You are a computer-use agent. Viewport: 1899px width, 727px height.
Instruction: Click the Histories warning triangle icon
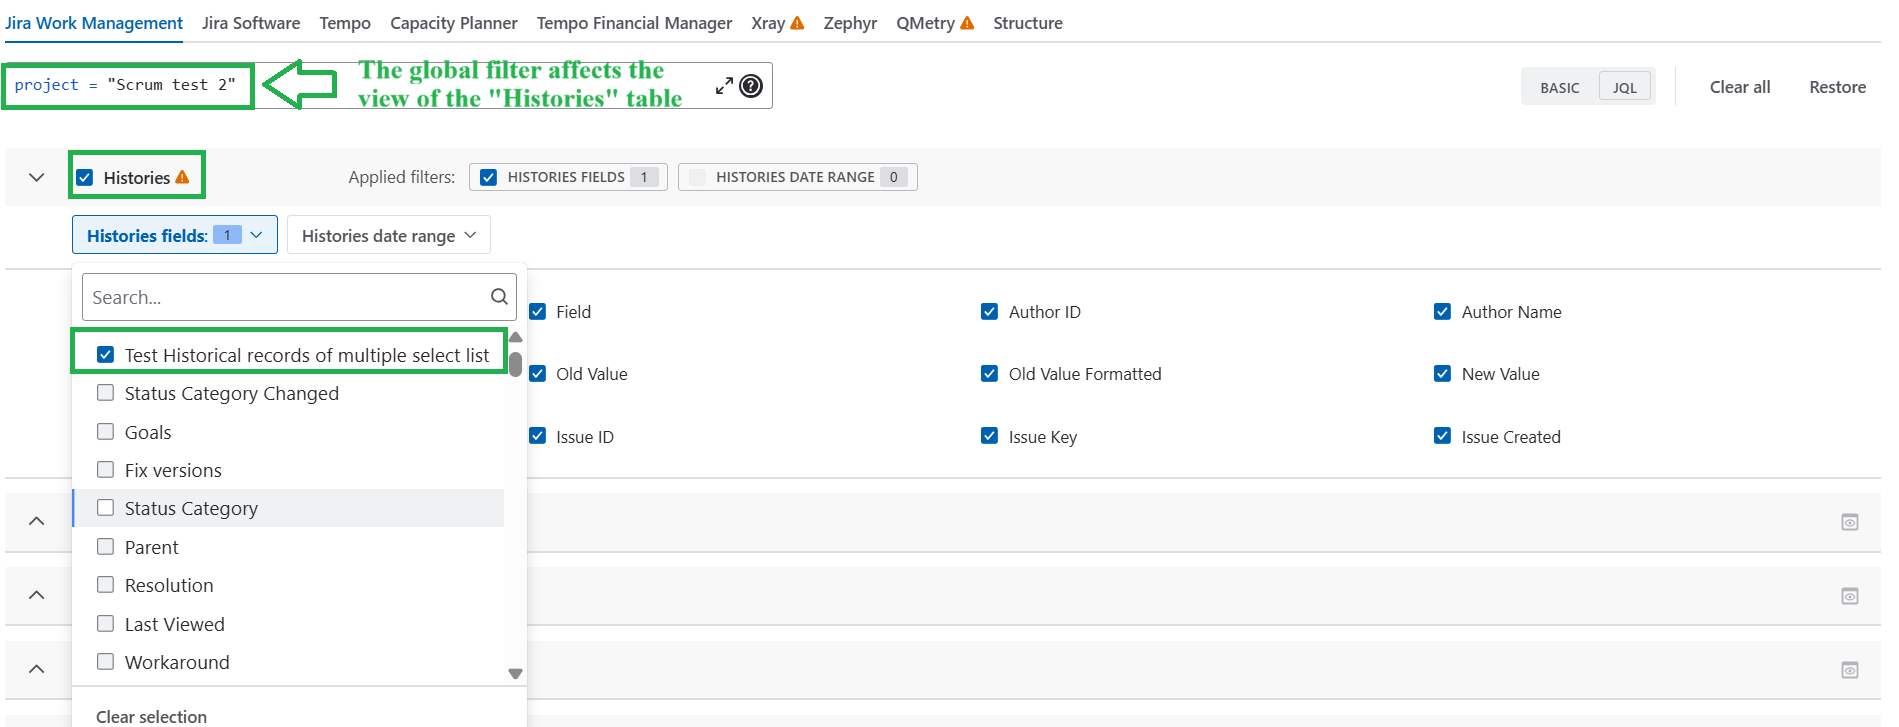182,177
